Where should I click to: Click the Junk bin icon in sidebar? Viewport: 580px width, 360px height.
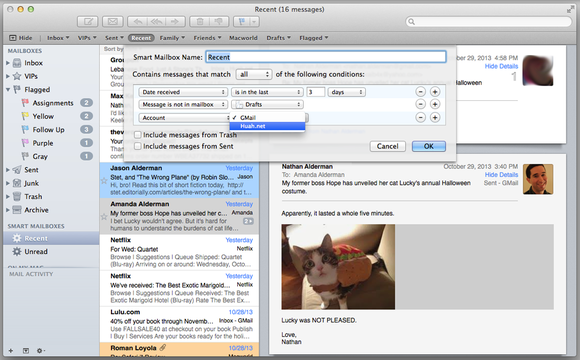coord(17,183)
